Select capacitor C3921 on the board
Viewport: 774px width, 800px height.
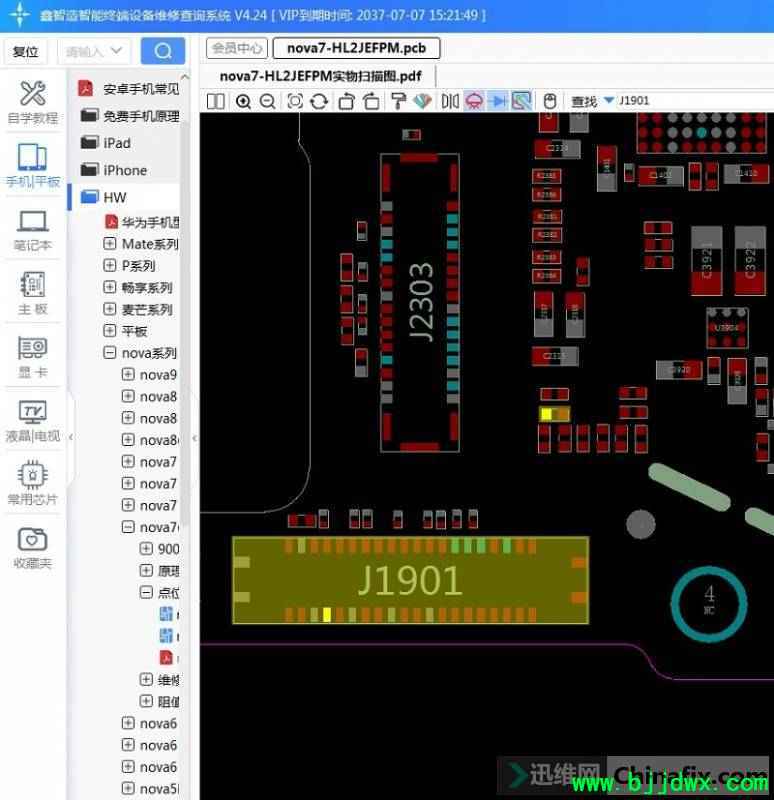(706, 260)
